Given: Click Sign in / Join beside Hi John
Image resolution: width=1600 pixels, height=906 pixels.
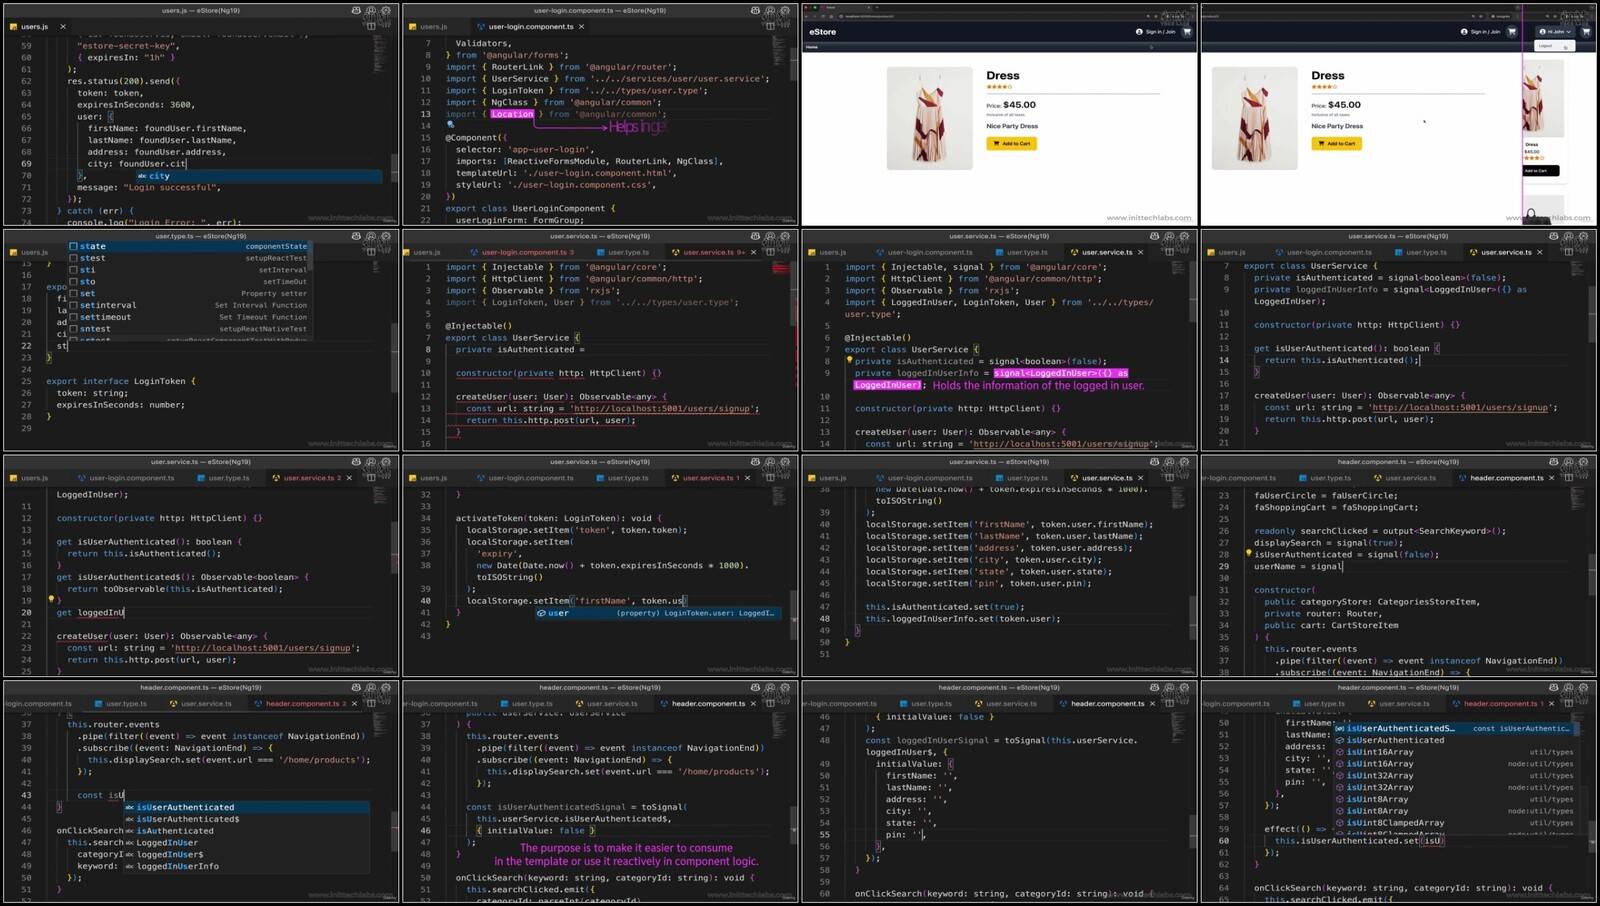Looking at the screenshot, I should [1485, 32].
